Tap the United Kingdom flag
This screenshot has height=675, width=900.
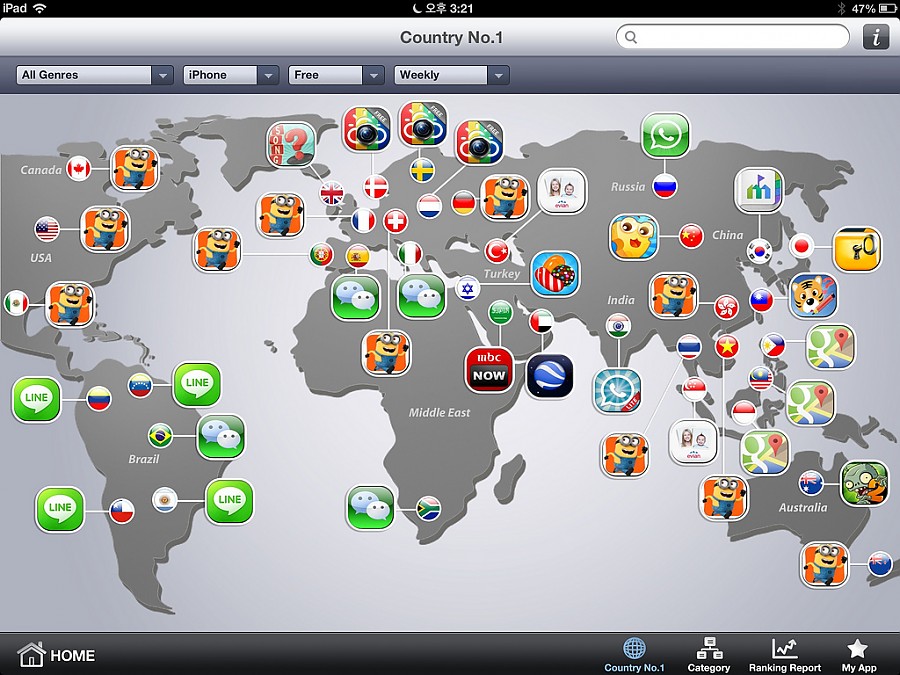332,193
